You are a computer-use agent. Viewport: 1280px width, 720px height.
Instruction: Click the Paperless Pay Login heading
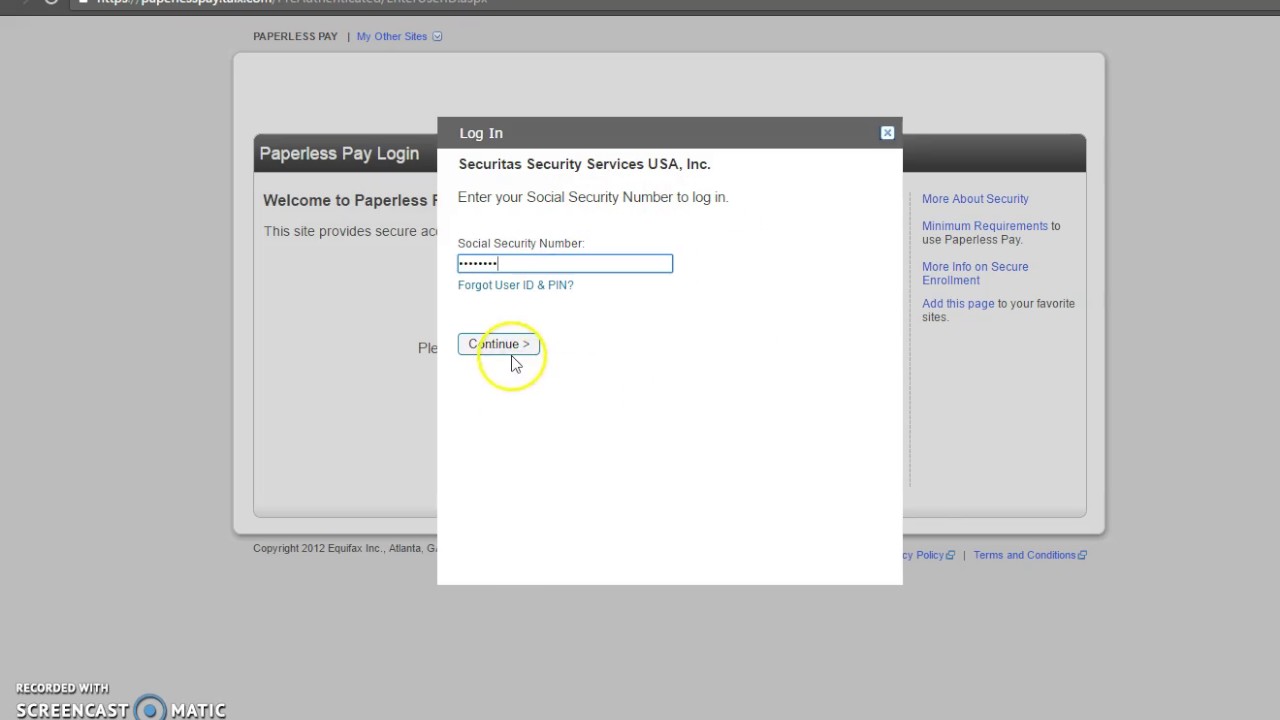[339, 153]
